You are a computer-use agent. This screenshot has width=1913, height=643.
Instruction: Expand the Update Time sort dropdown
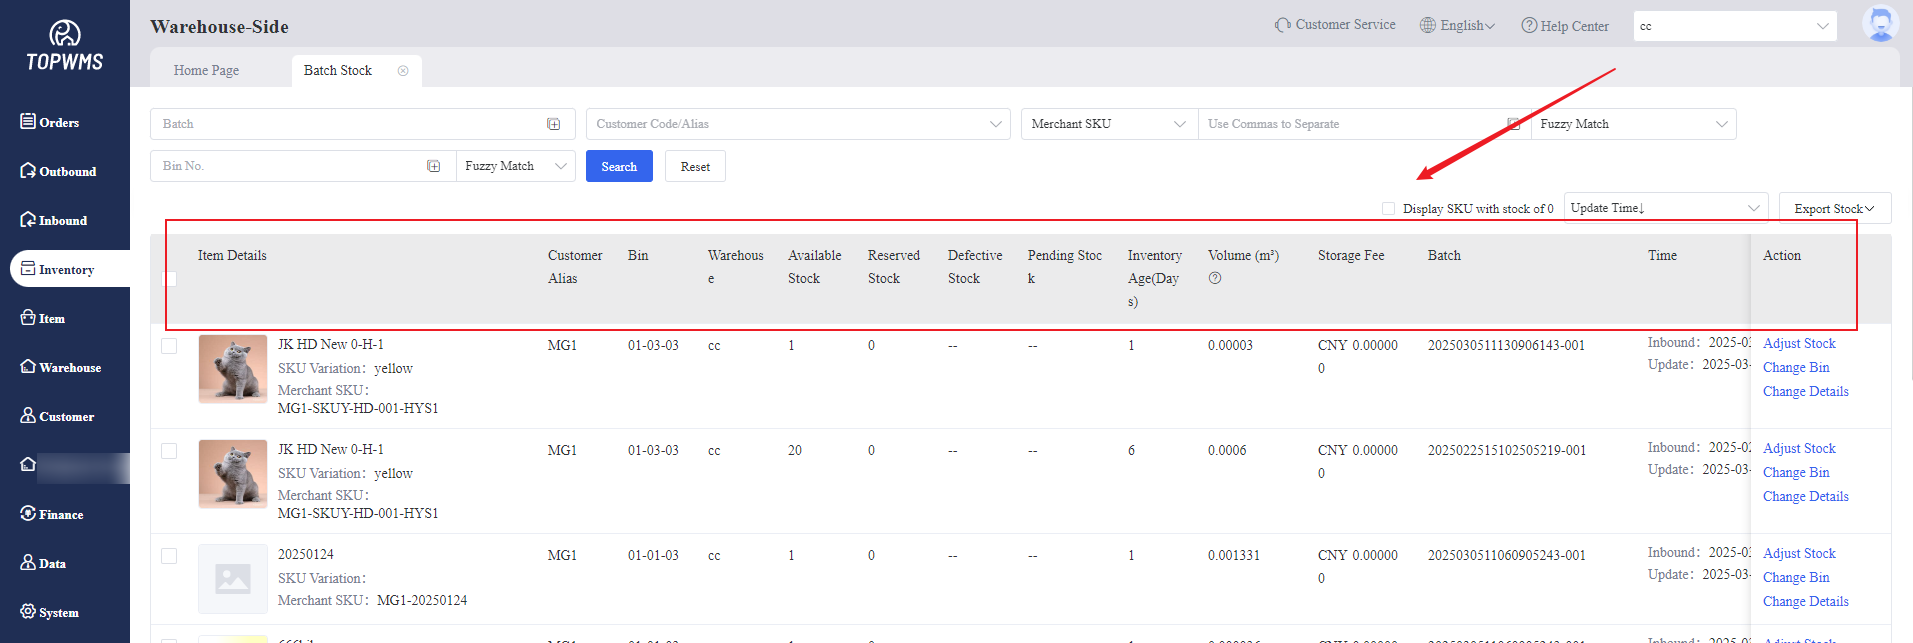[1665, 208]
